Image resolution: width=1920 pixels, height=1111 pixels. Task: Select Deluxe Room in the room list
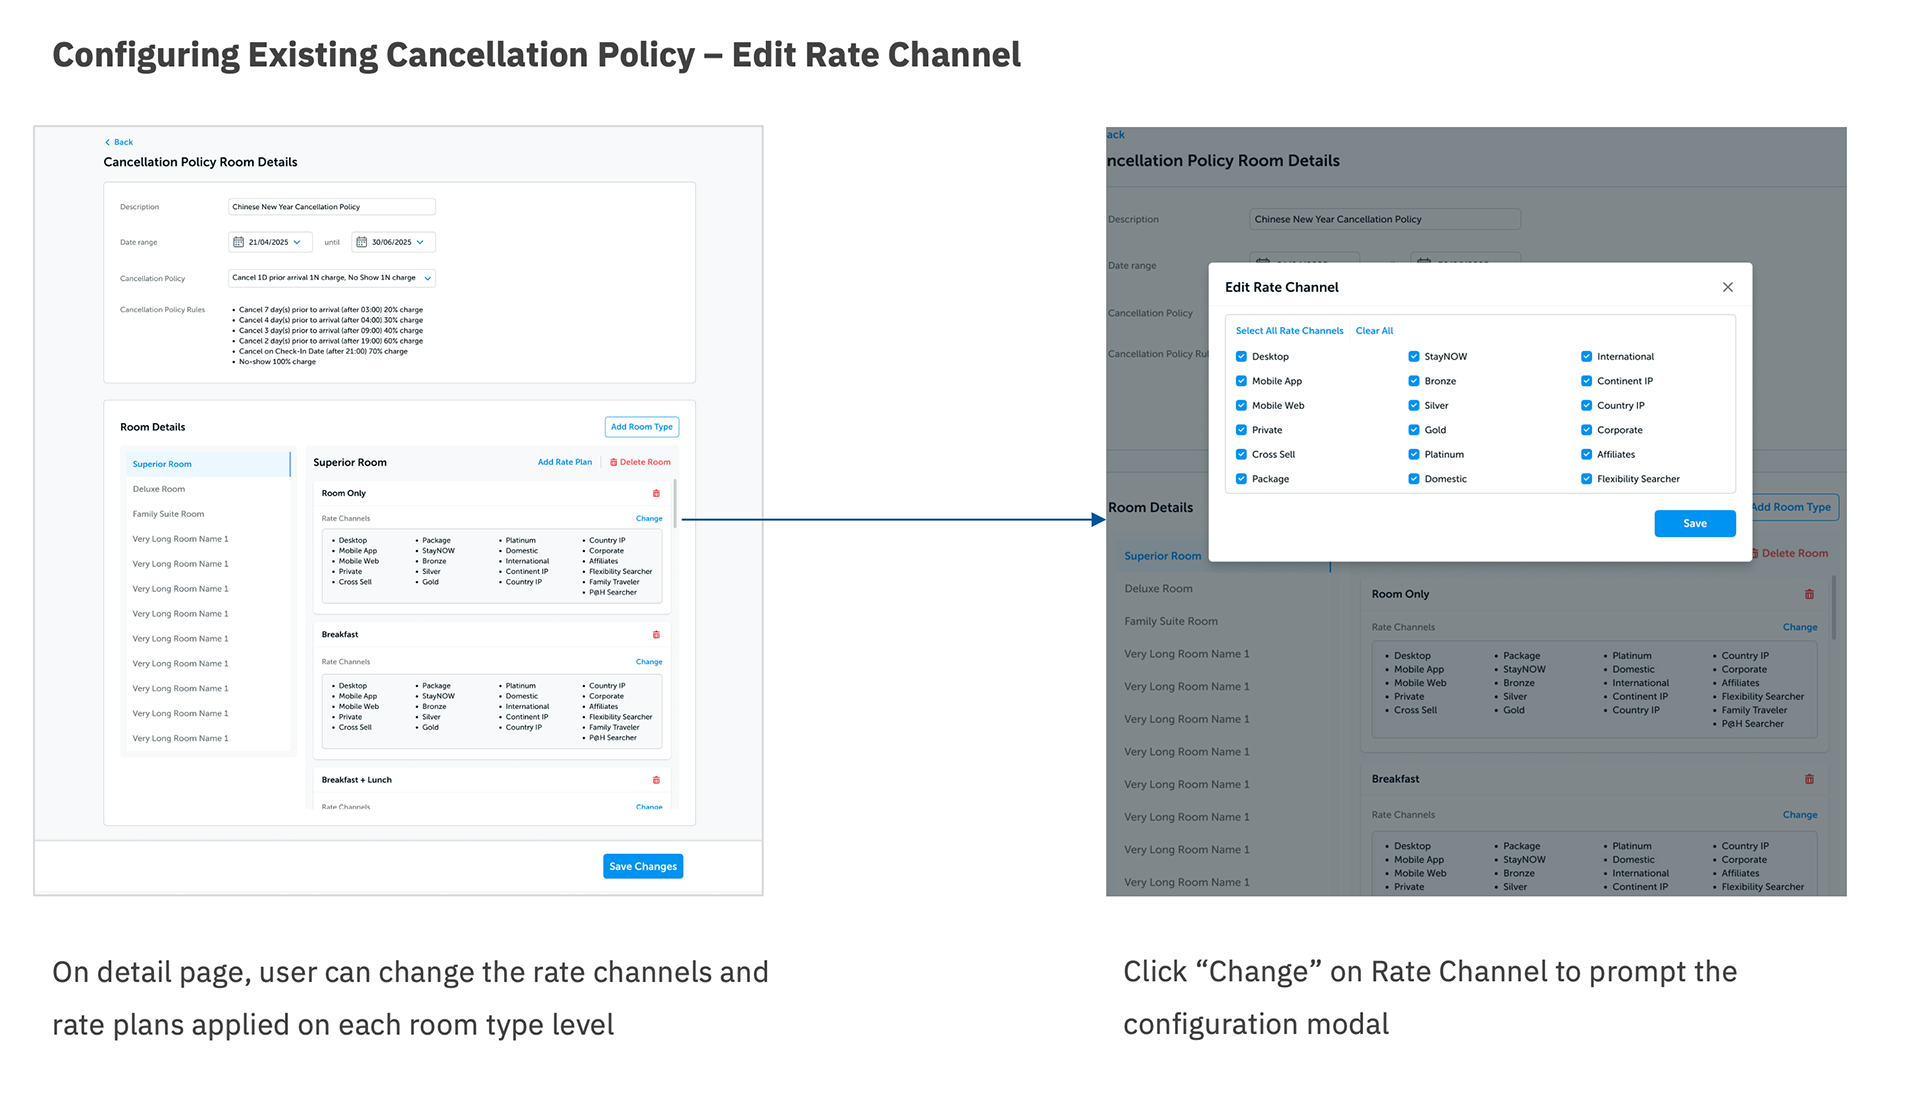coord(159,489)
